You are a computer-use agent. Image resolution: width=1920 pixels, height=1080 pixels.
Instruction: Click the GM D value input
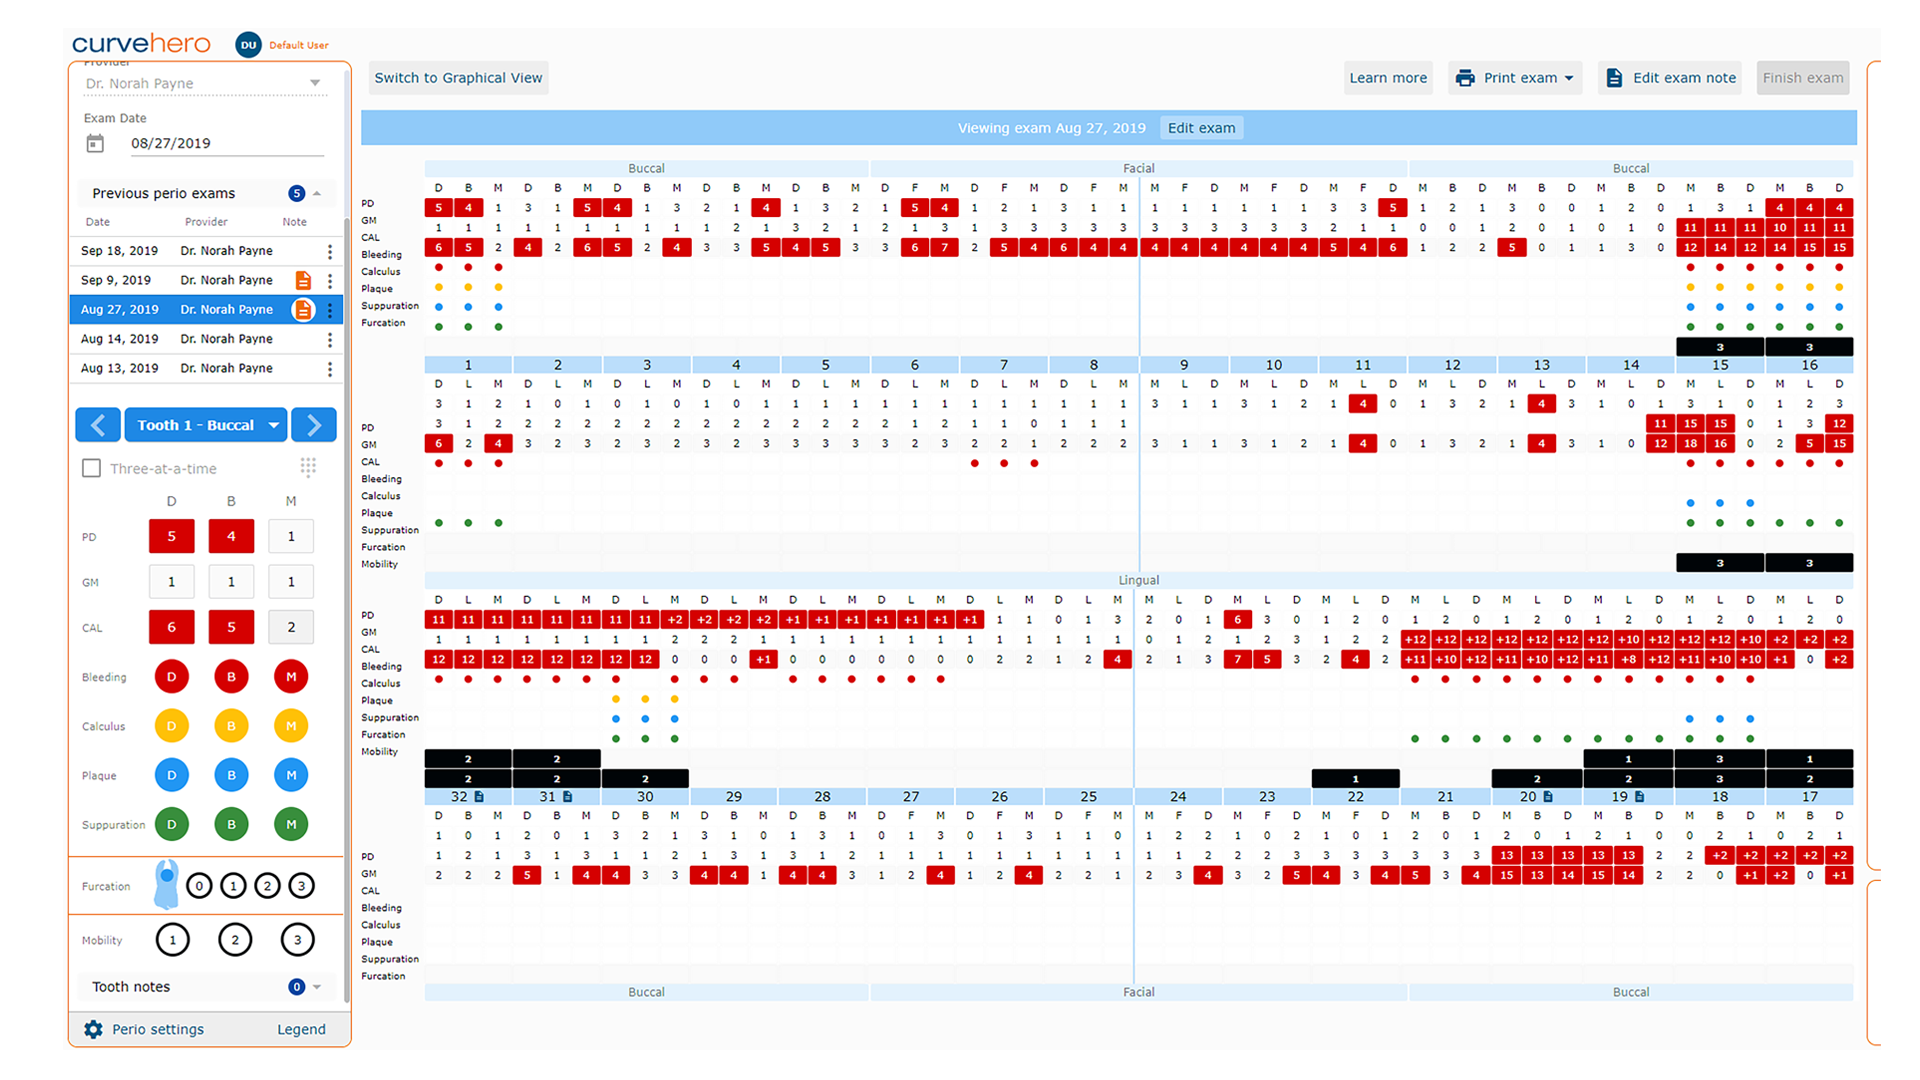point(172,582)
